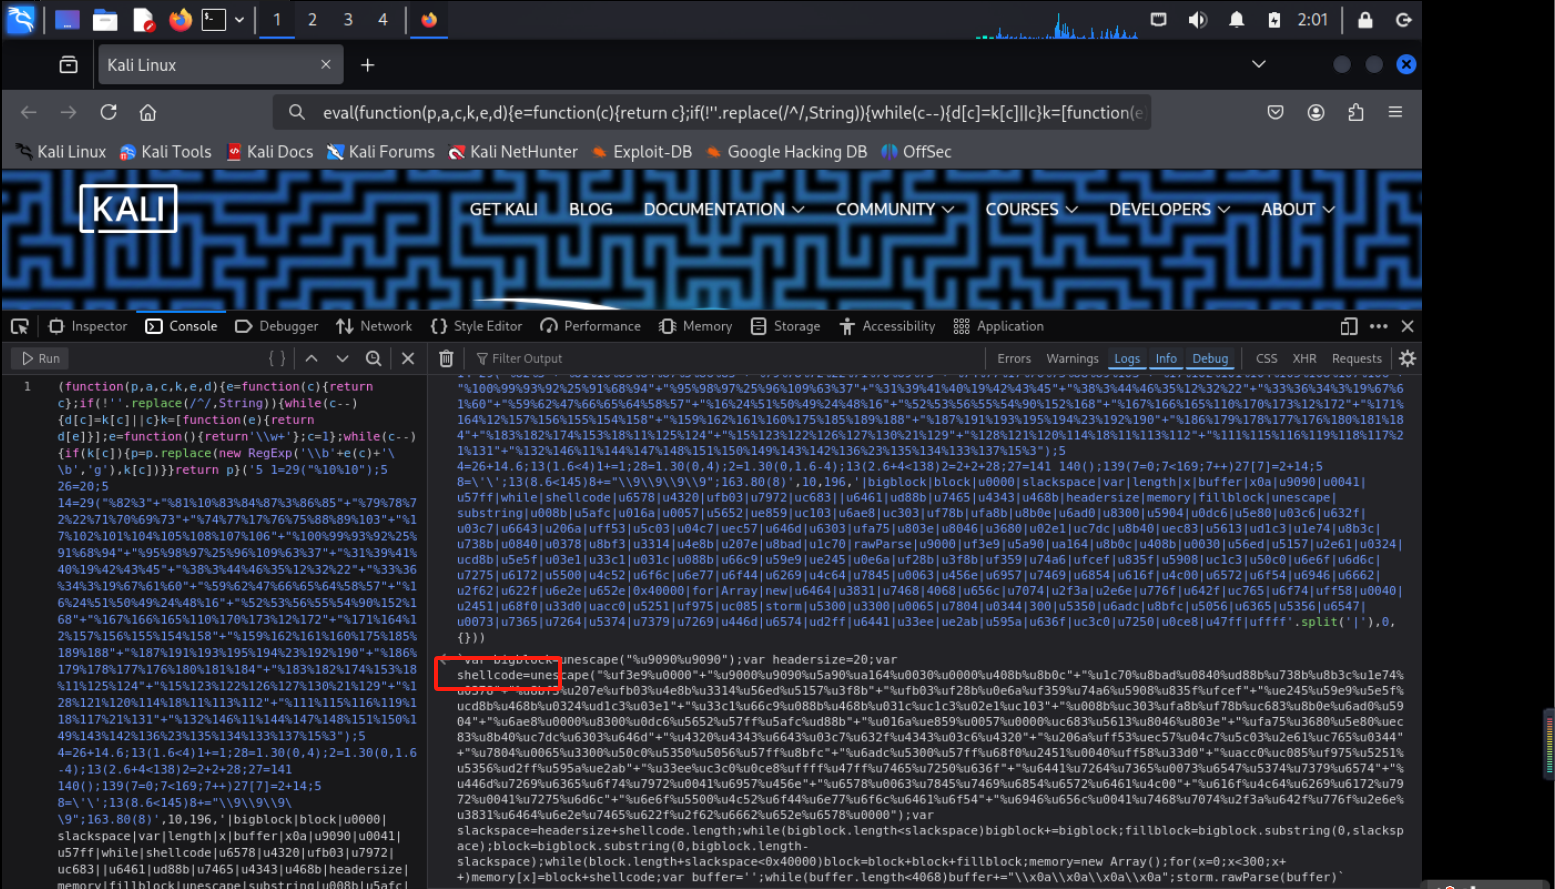Expand the terminal launcher dropdown arrow

pos(239,19)
